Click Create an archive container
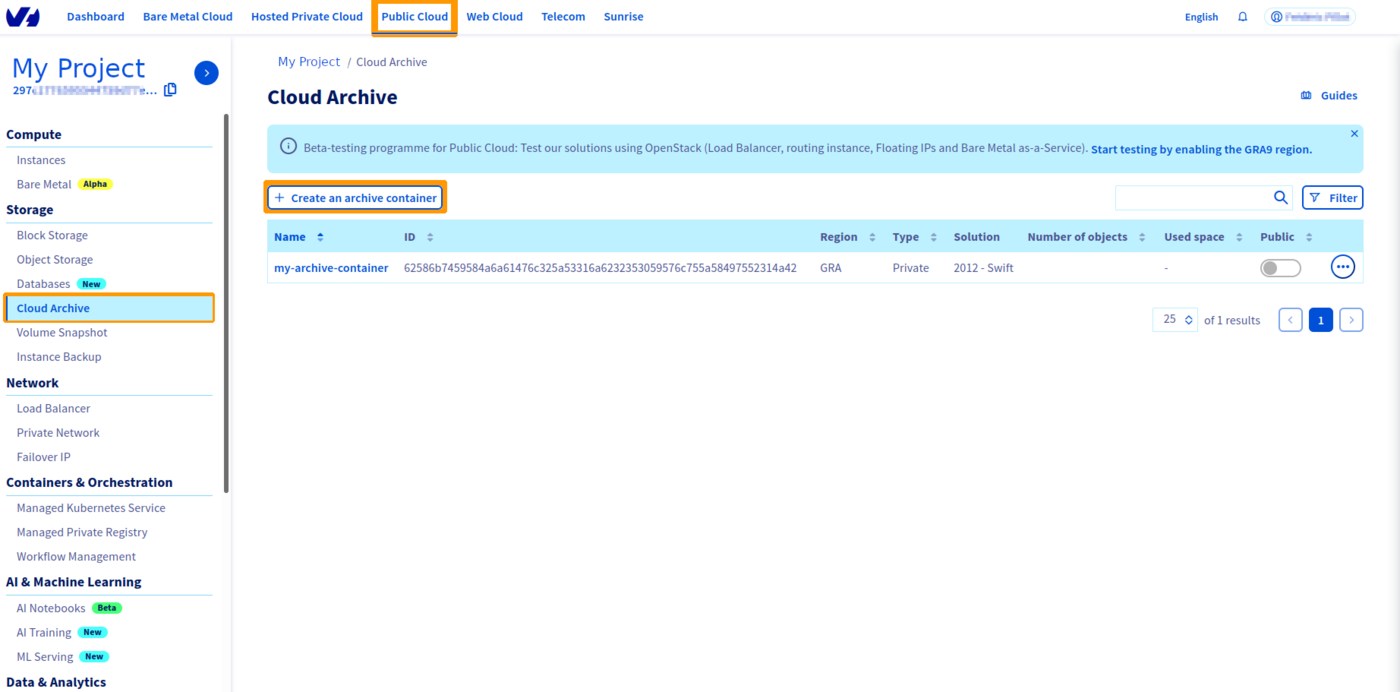Viewport: 1400px width, 692px height. [355, 197]
